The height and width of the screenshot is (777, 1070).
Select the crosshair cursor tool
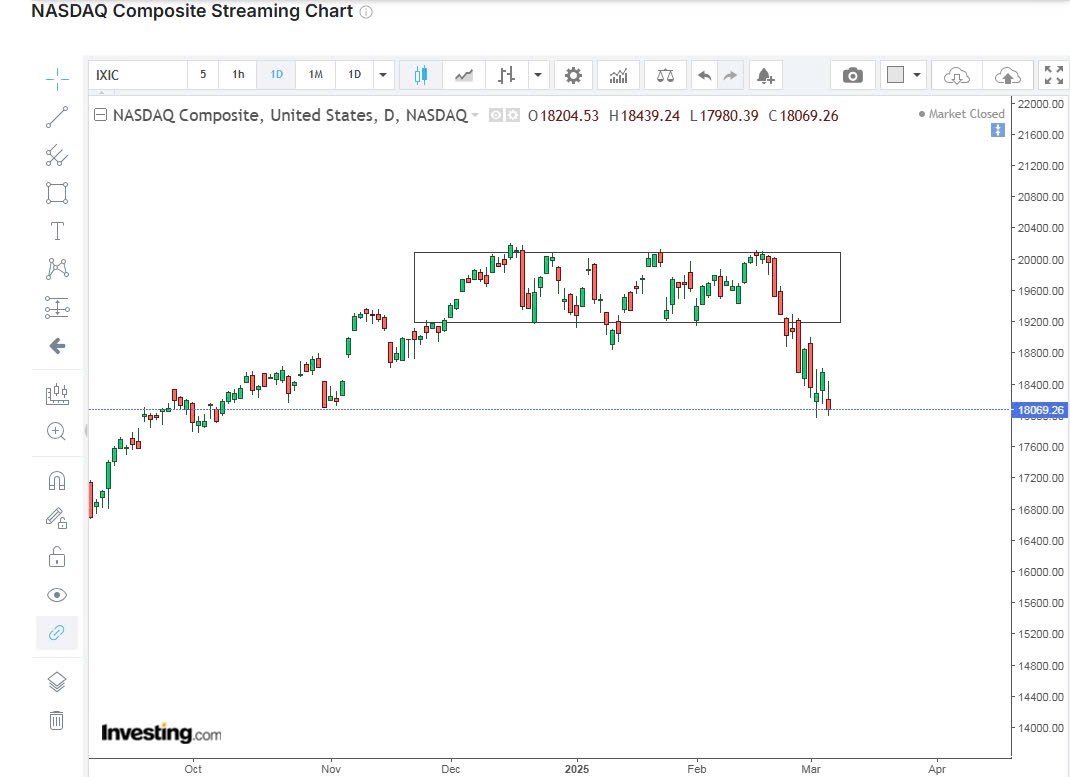click(x=57, y=79)
